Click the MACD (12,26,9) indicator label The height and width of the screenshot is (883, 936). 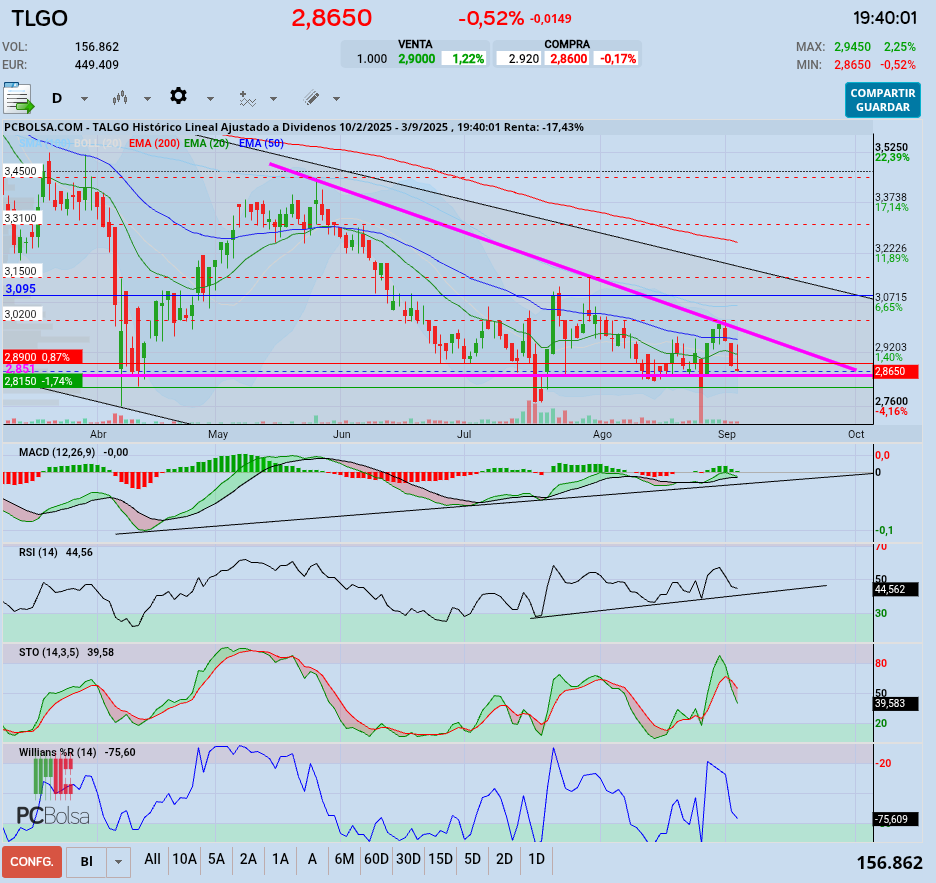(x=57, y=453)
